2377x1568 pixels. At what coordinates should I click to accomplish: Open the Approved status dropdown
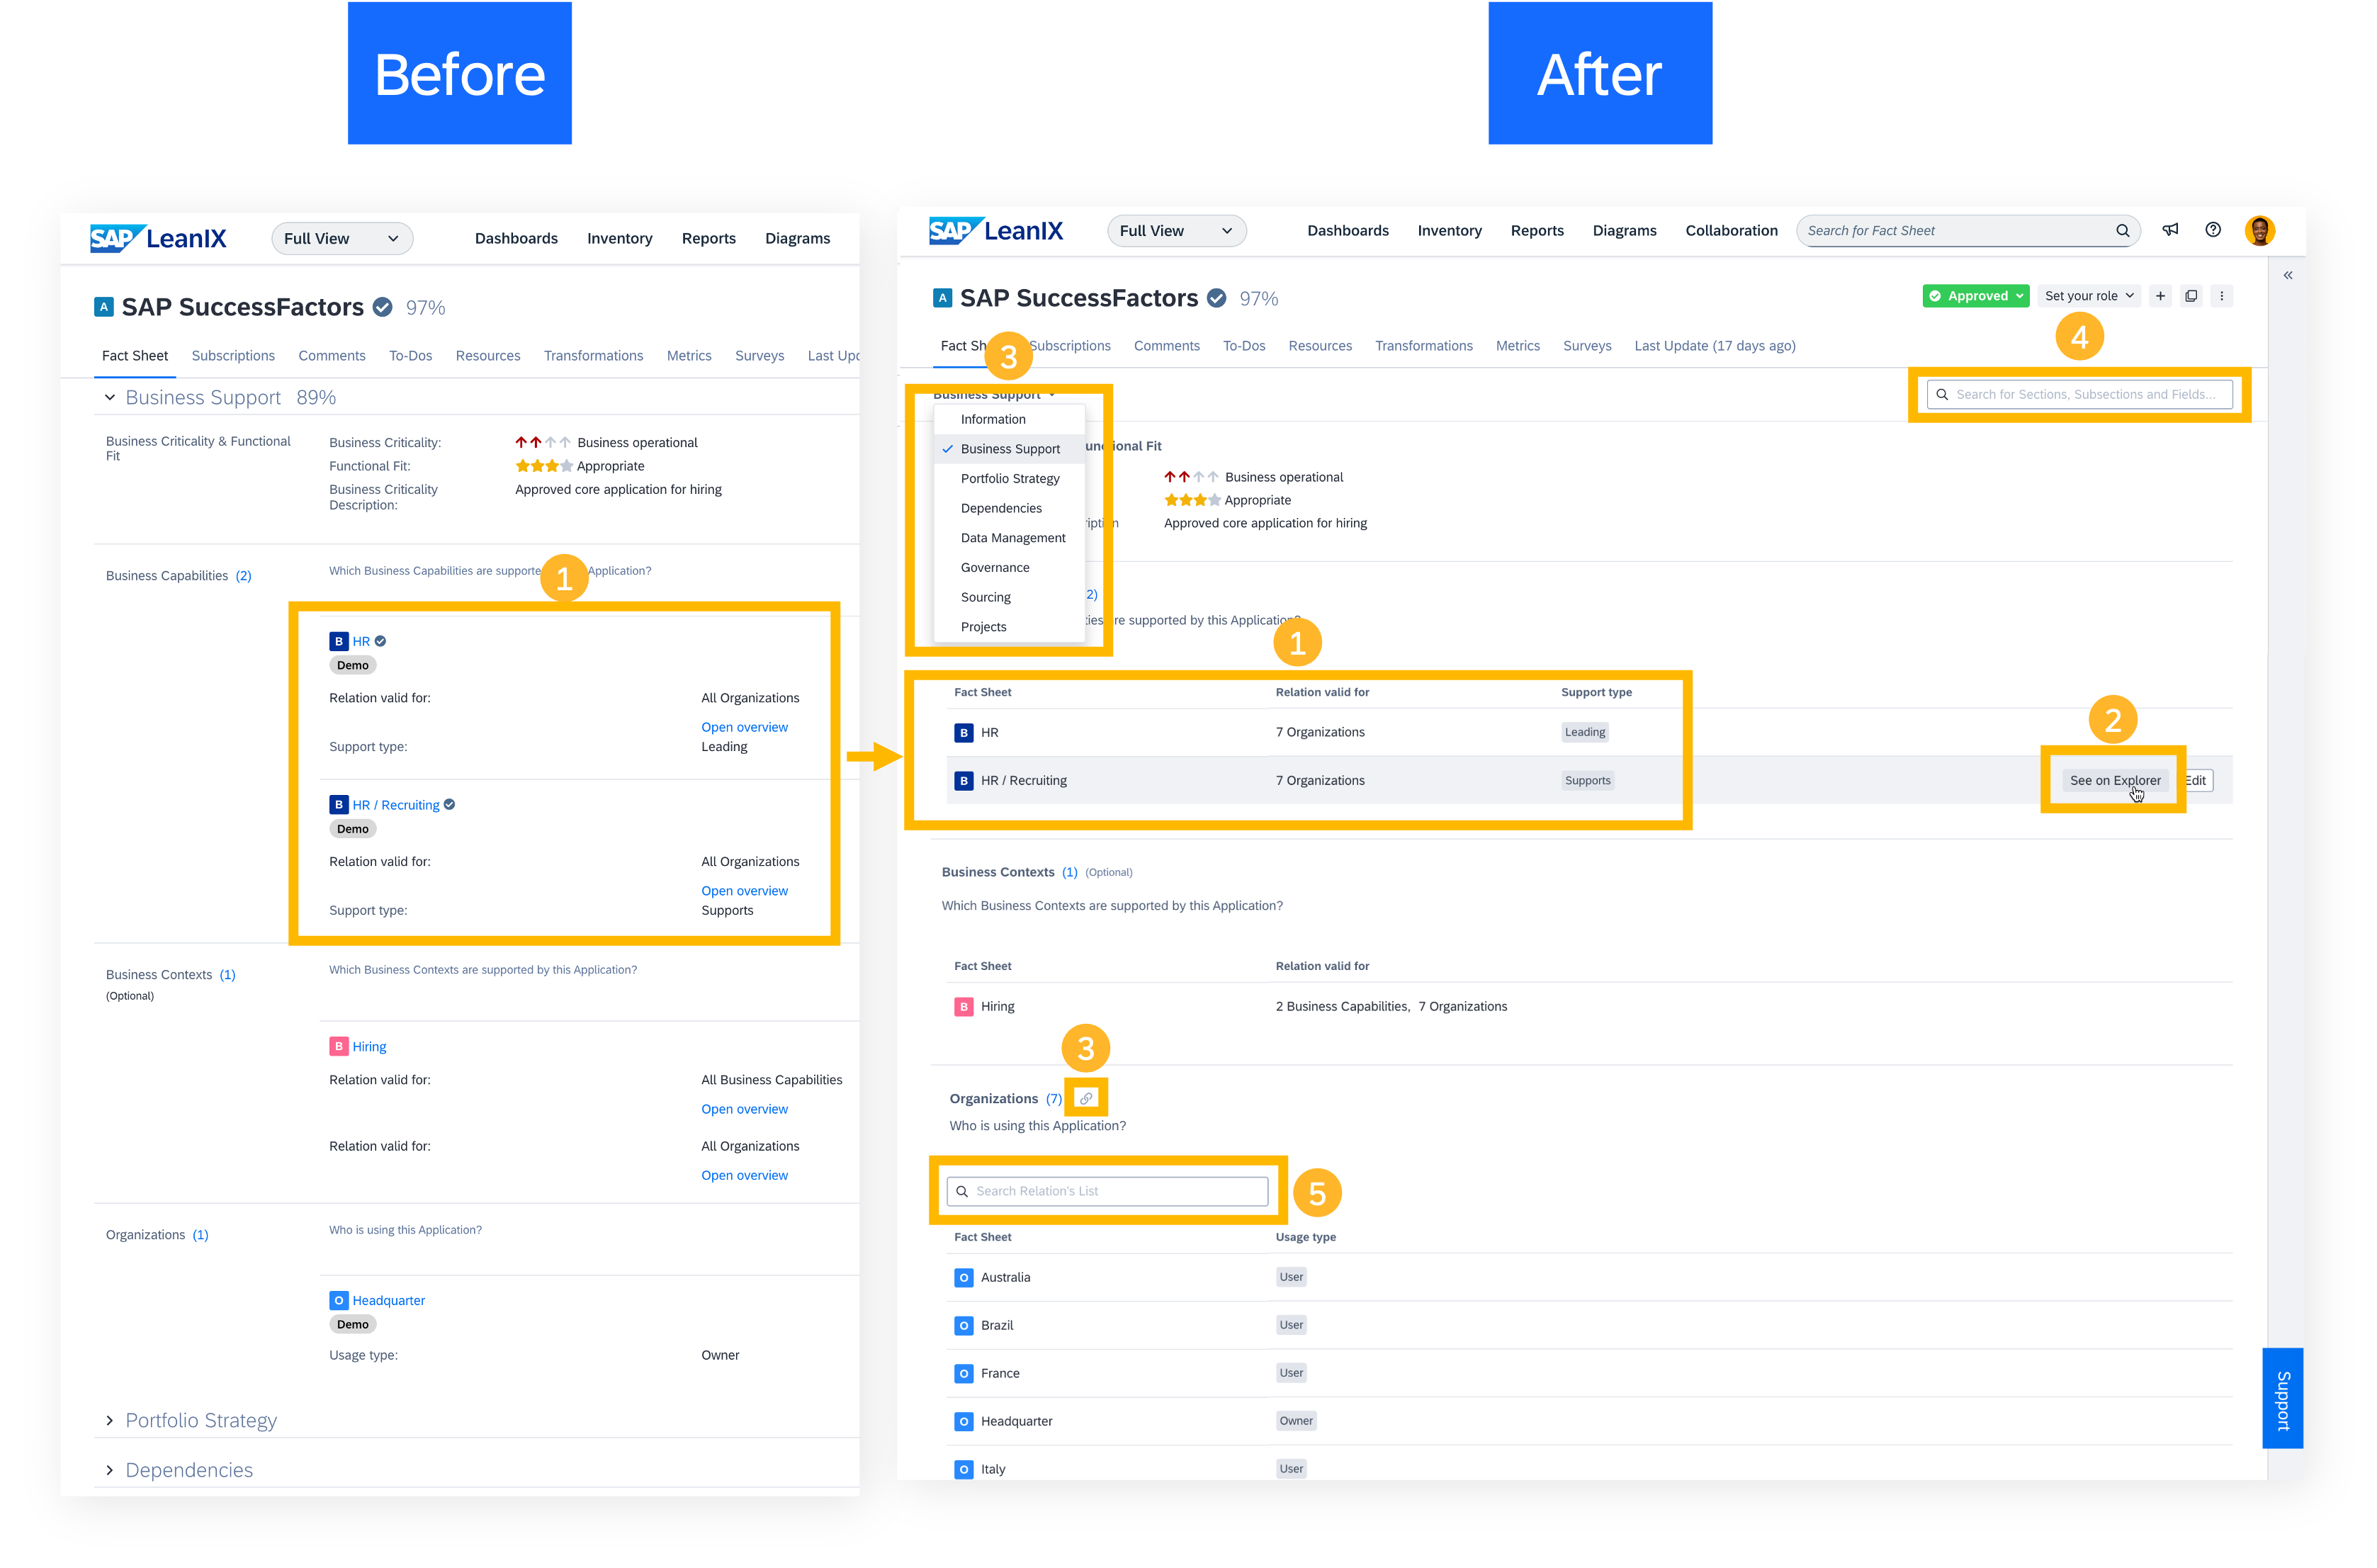point(1975,296)
